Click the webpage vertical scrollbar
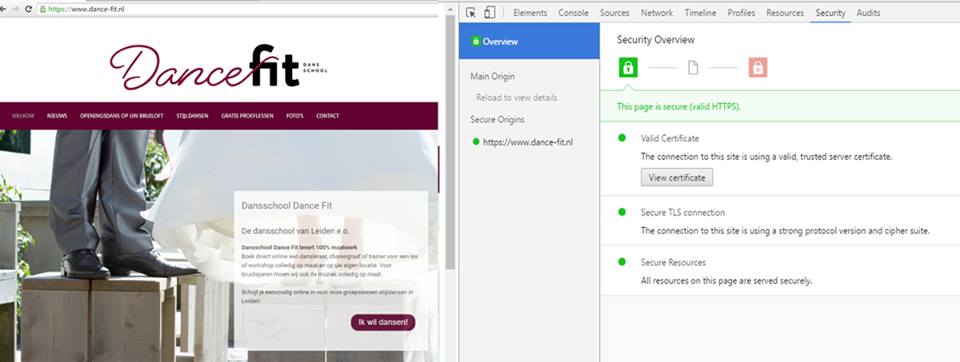960x362 pixels. click(x=451, y=141)
